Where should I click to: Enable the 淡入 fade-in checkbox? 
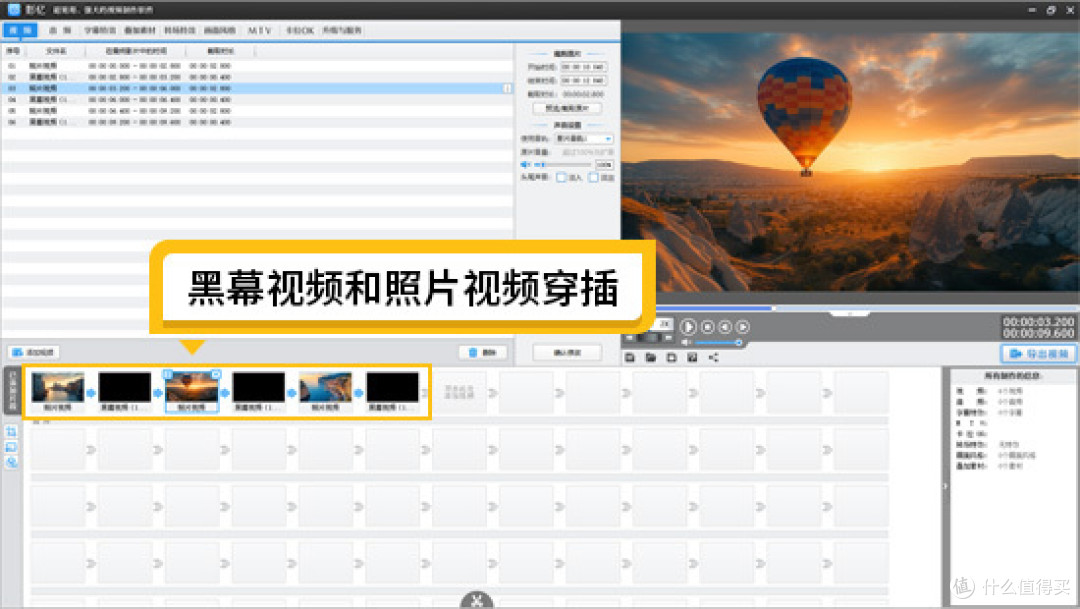coord(561,178)
